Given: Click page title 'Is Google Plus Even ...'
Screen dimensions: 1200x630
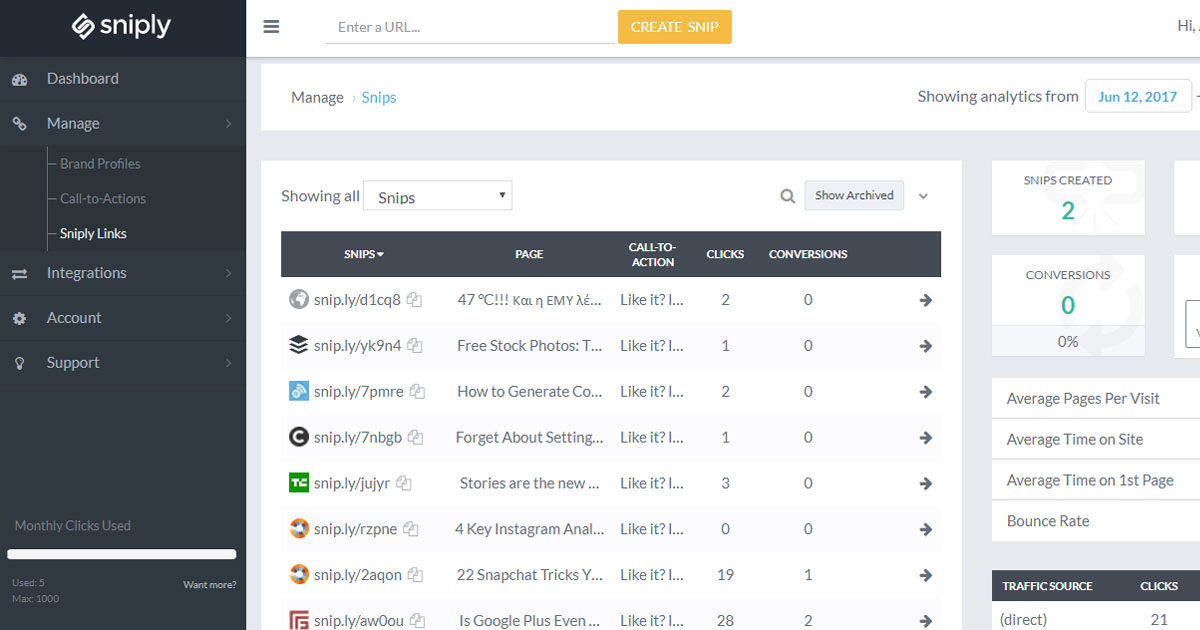Looking at the screenshot, I should pos(530,621).
